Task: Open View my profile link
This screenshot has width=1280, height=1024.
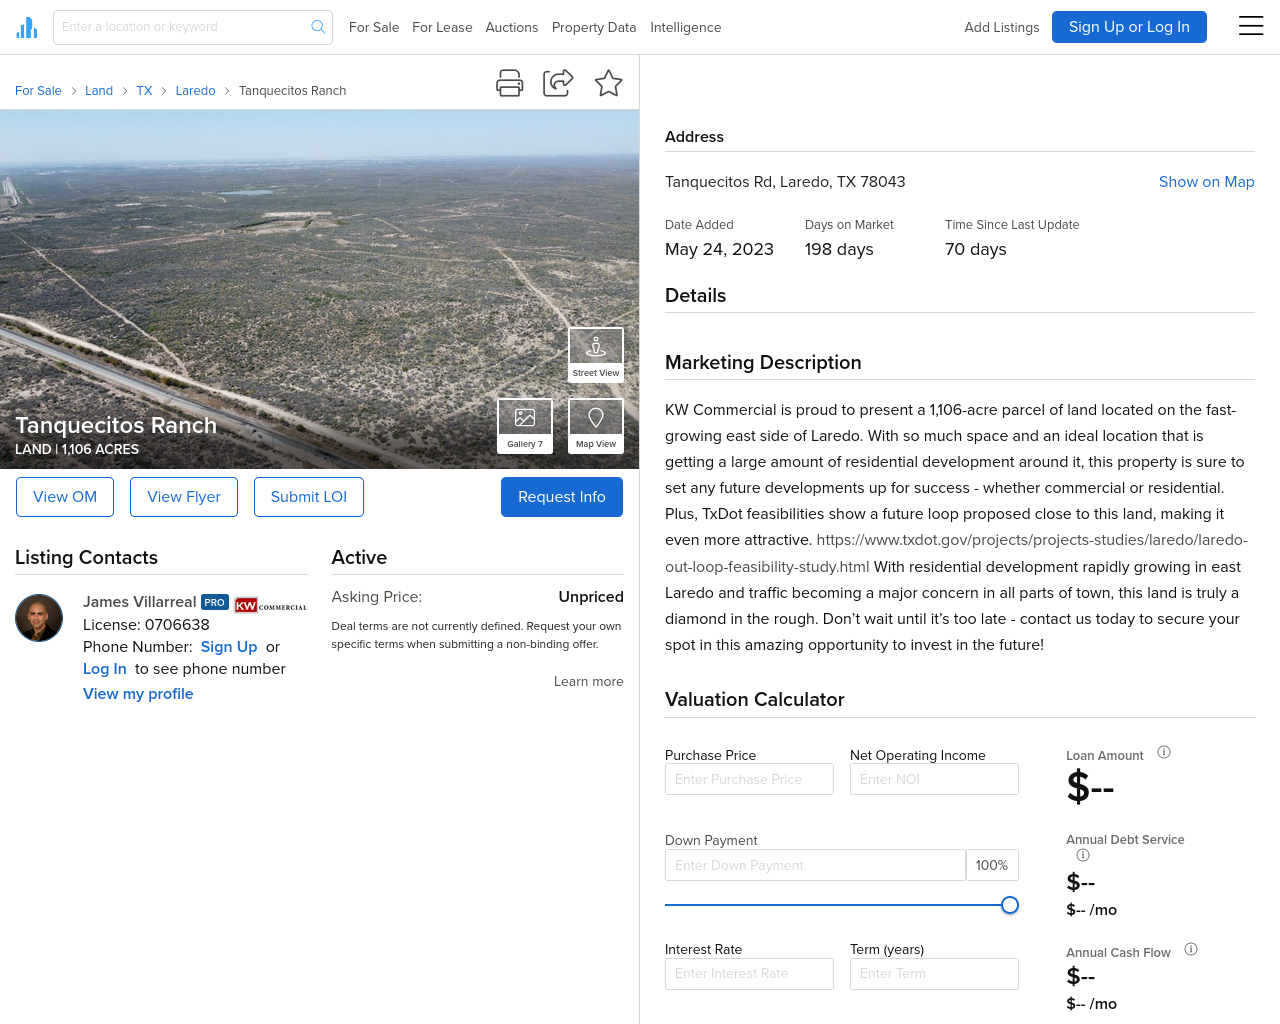Action: [138, 694]
